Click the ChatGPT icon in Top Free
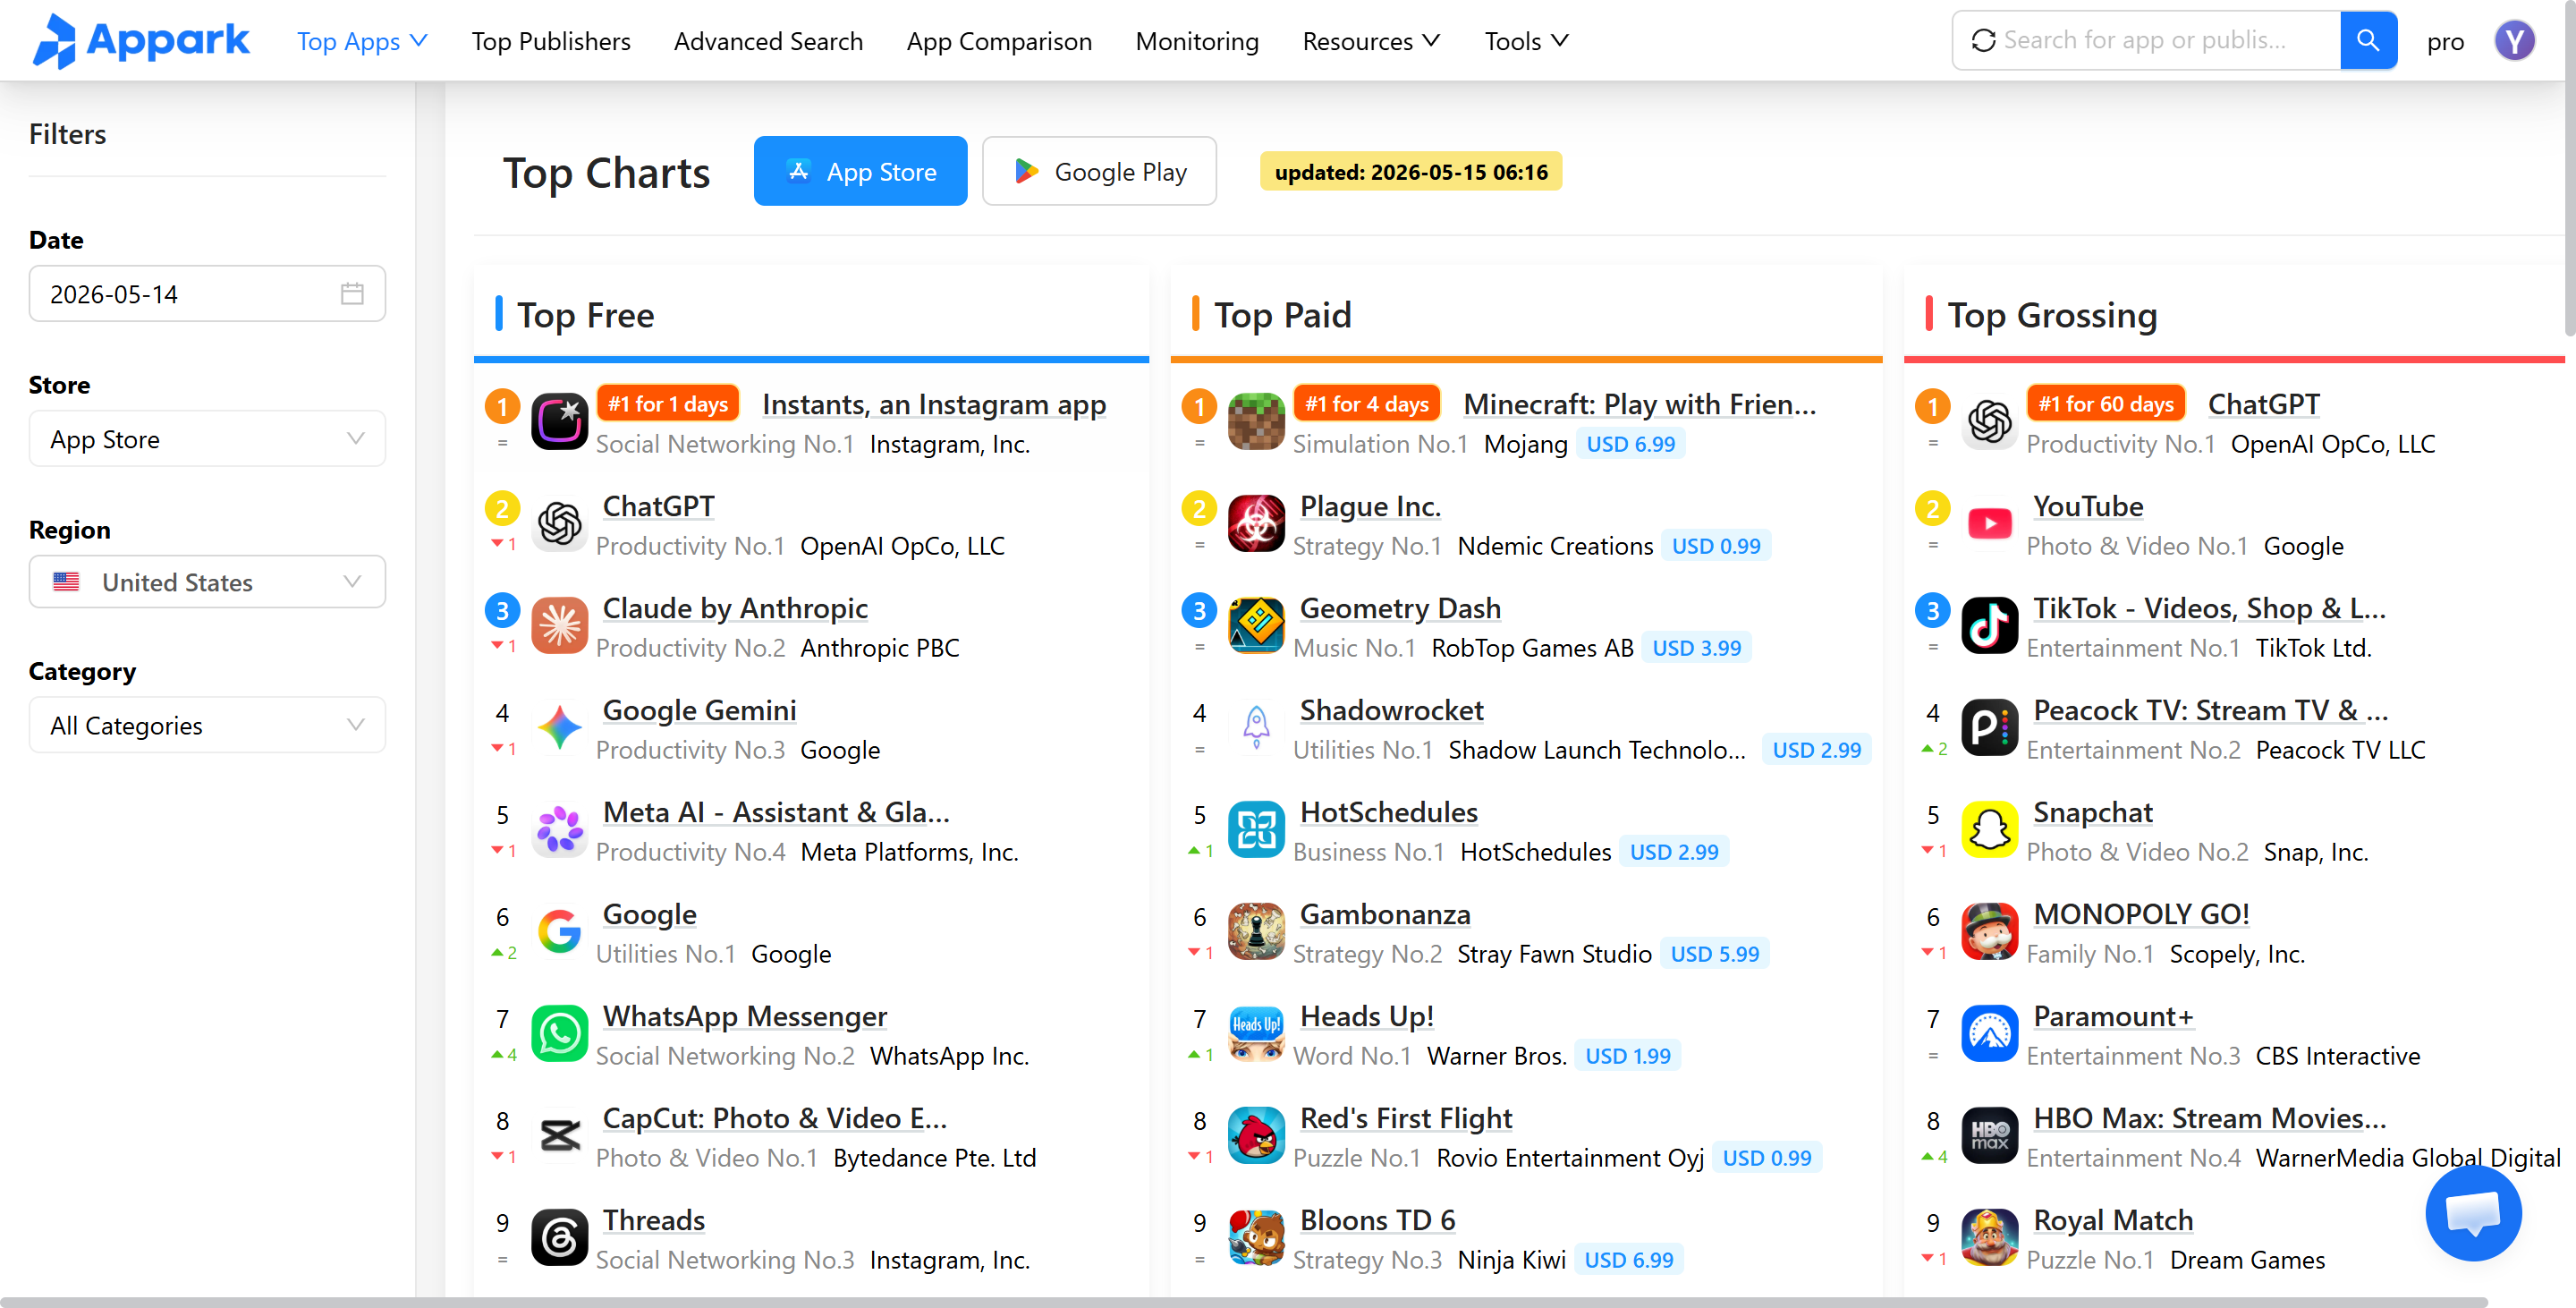This screenshot has height=1308, width=2576. [559, 524]
